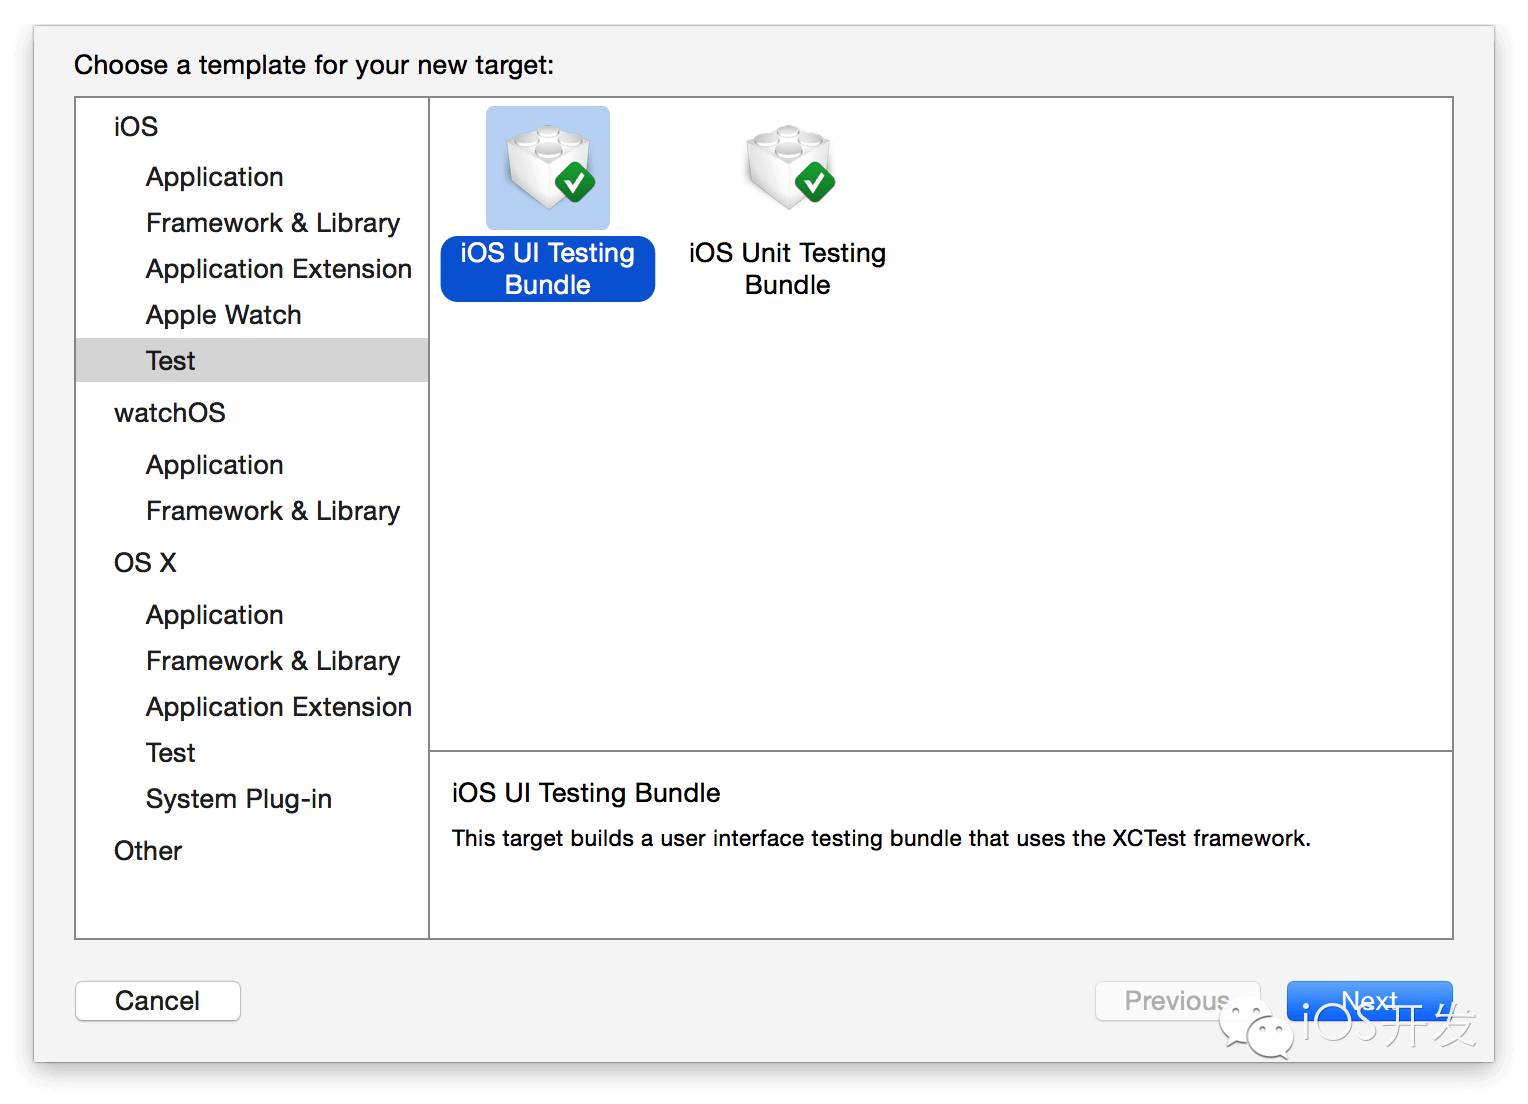Open the Apple Watch category
Image resolution: width=1528 pixels, height=1104 pixels.
tap(224, 315)
